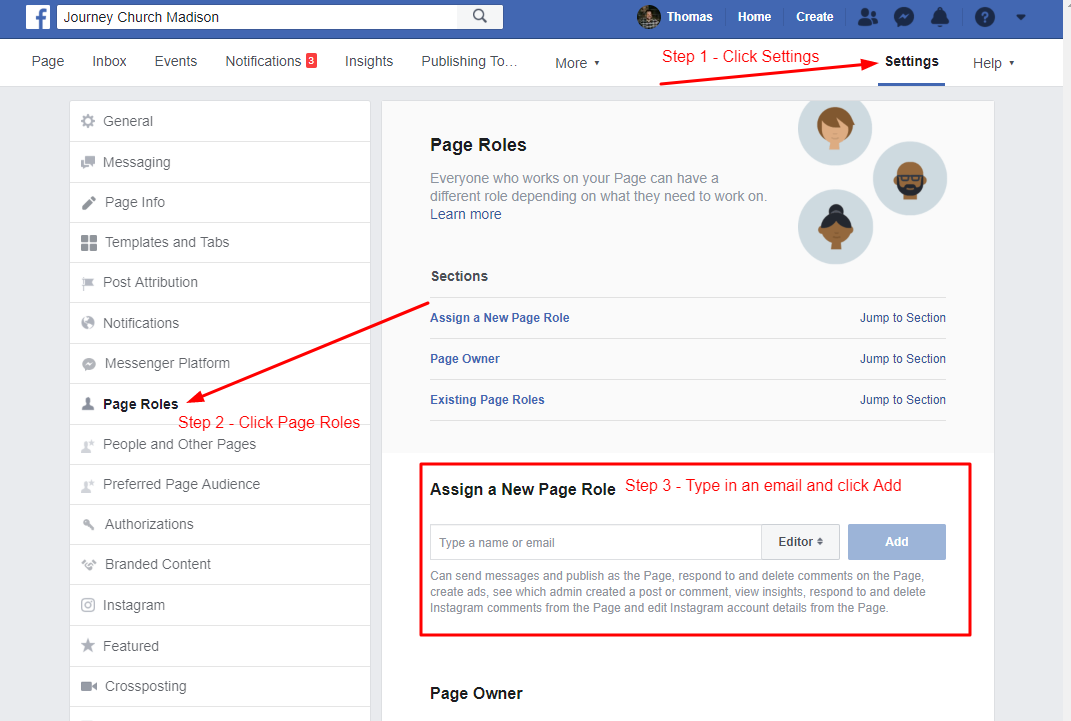The height and width of the screenshot is (721, 1071).
Task: Check notifications via the bell icon
Action: 941,16
